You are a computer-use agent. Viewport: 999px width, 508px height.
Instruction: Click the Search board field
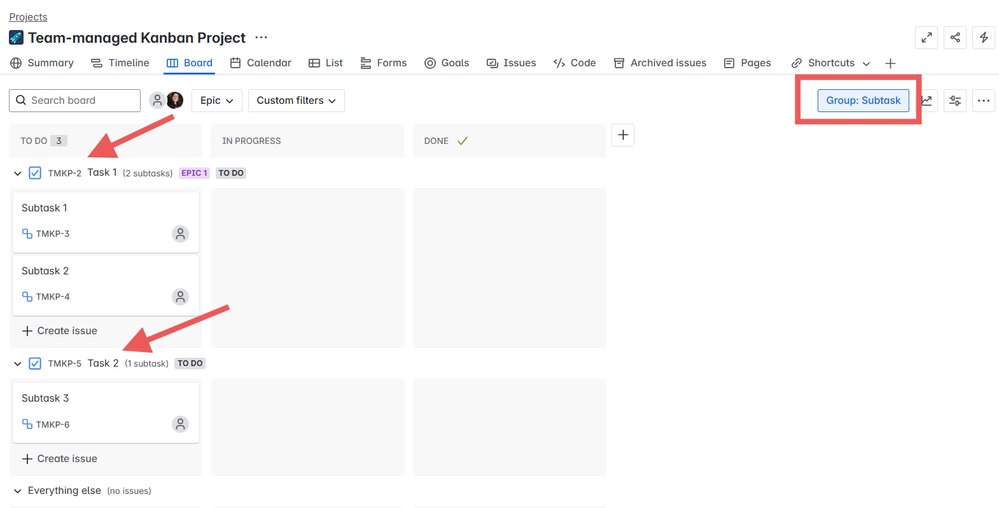[75, 101]
